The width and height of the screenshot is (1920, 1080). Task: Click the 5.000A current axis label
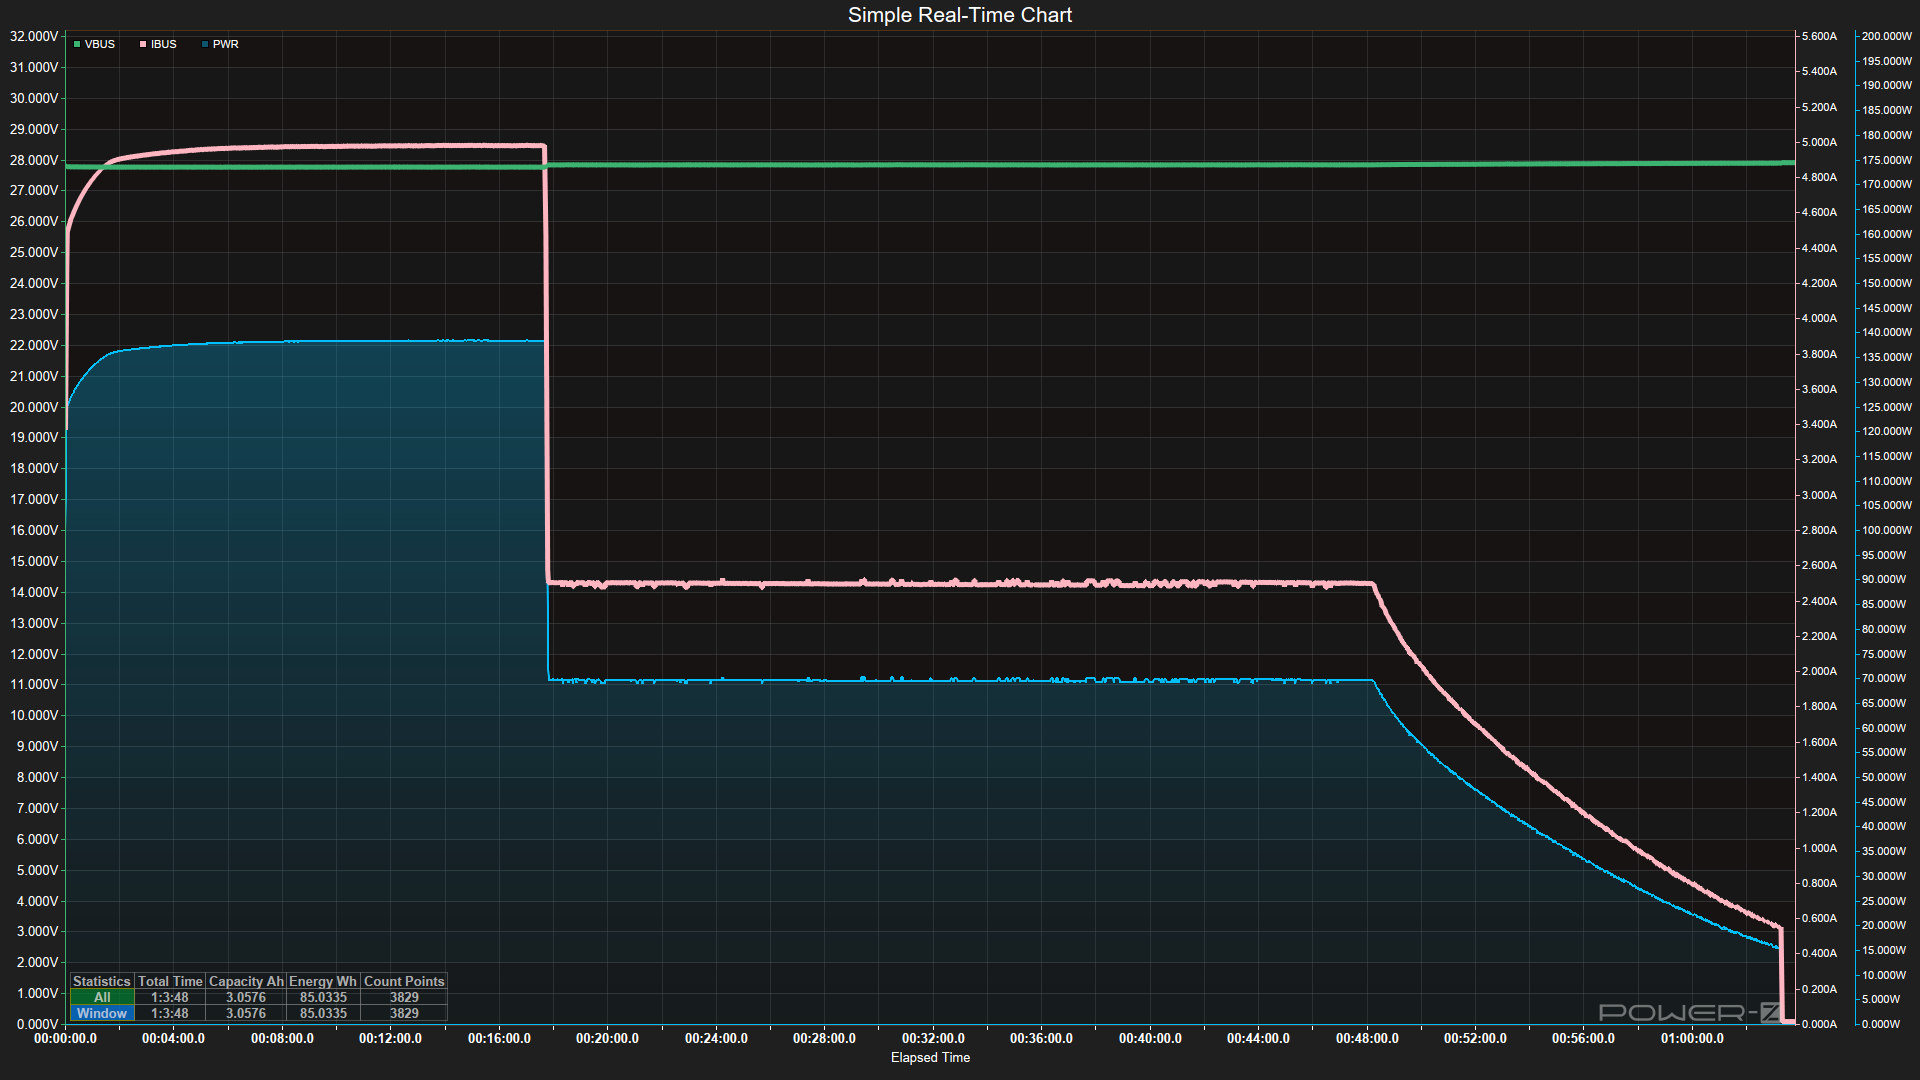[x=1819, y=142]
